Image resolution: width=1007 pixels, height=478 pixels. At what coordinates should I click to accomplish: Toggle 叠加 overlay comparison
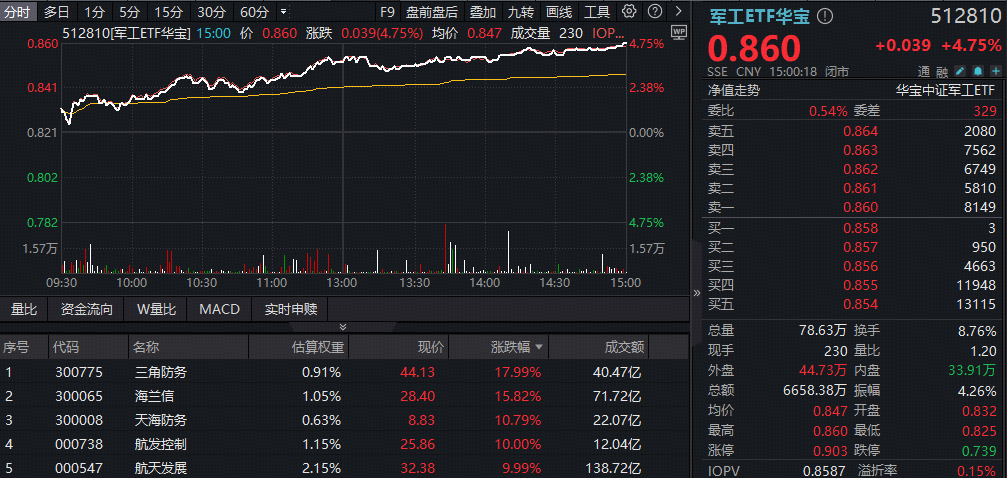pos(482,12)
